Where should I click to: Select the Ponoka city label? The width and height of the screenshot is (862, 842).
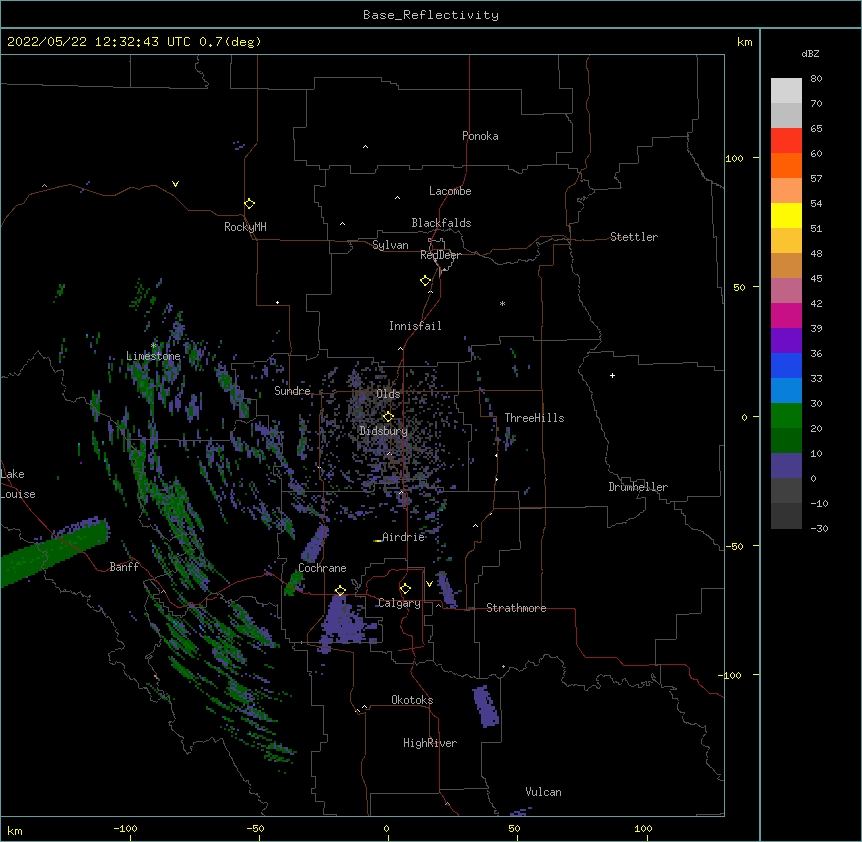(480, 136)
